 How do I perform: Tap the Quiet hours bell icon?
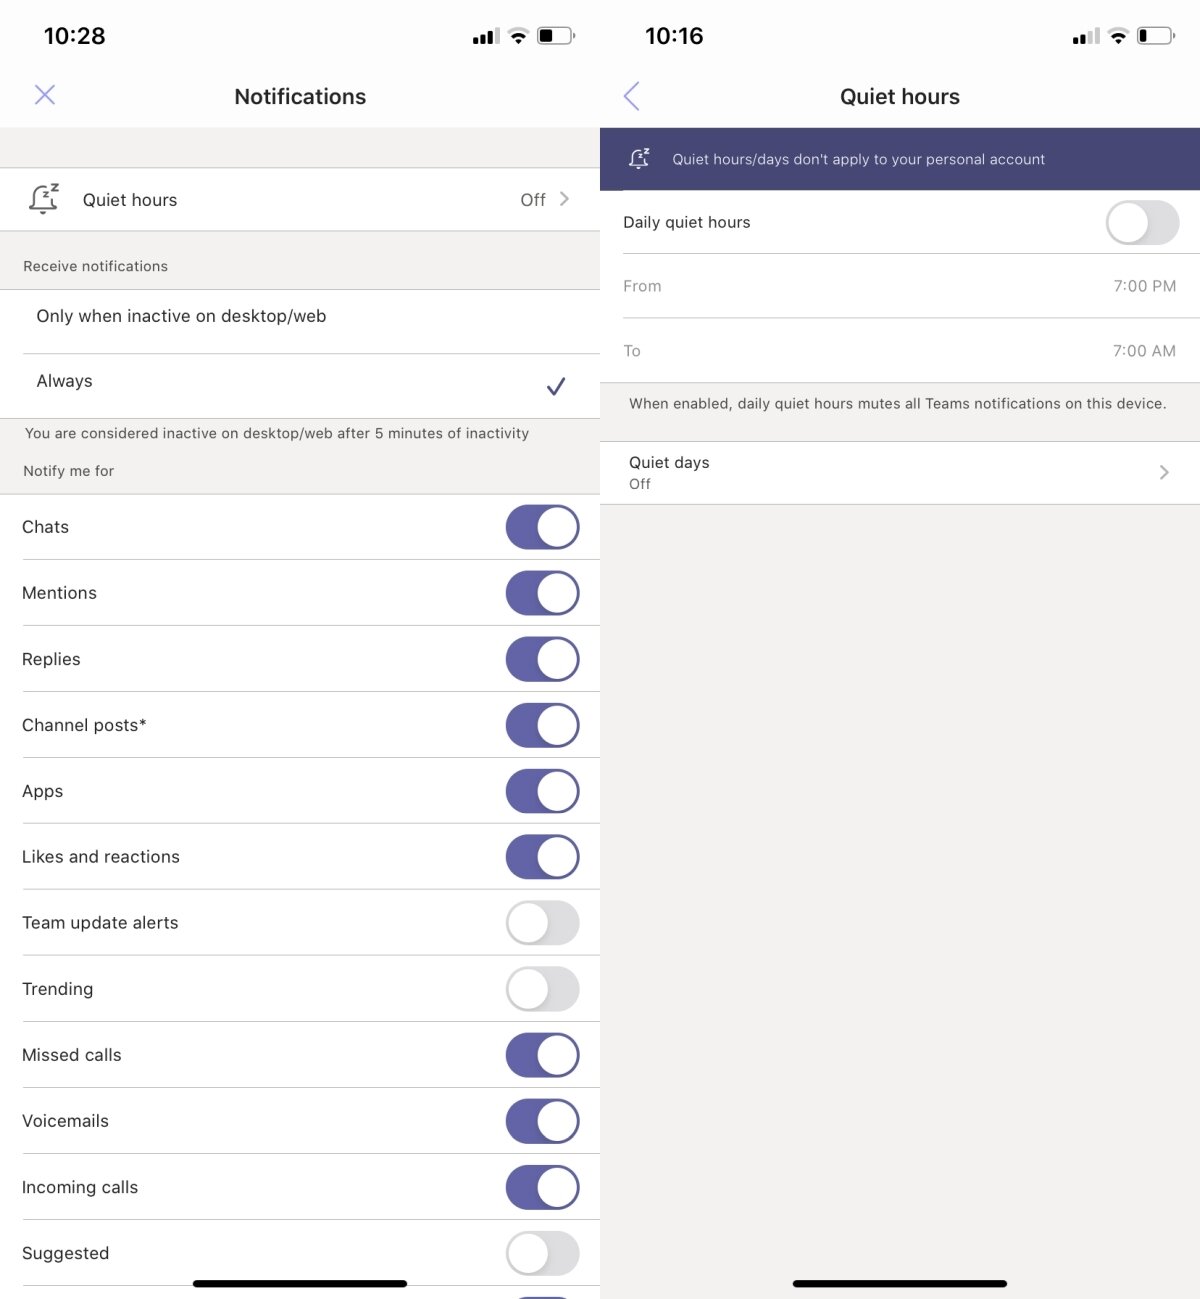click(44, 199)
